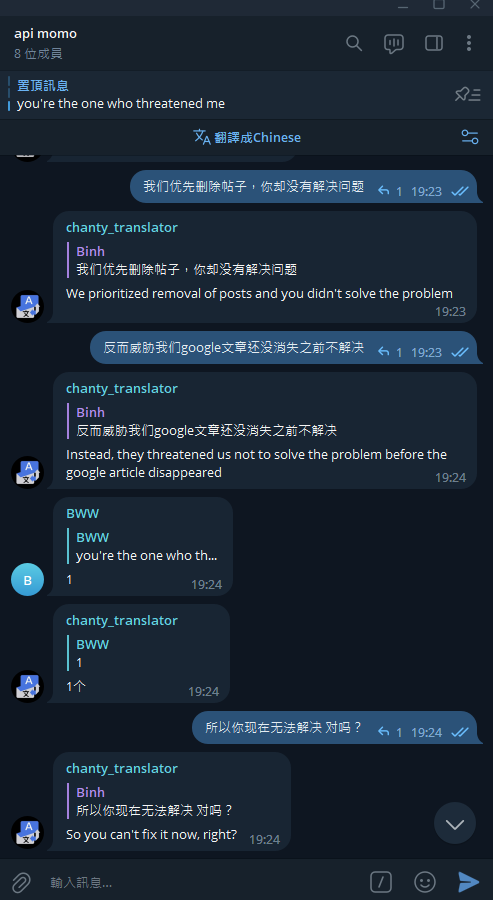Toggle the right sidebar panel icon
Viewport: 493px width, 900px height.
point(433,44)
